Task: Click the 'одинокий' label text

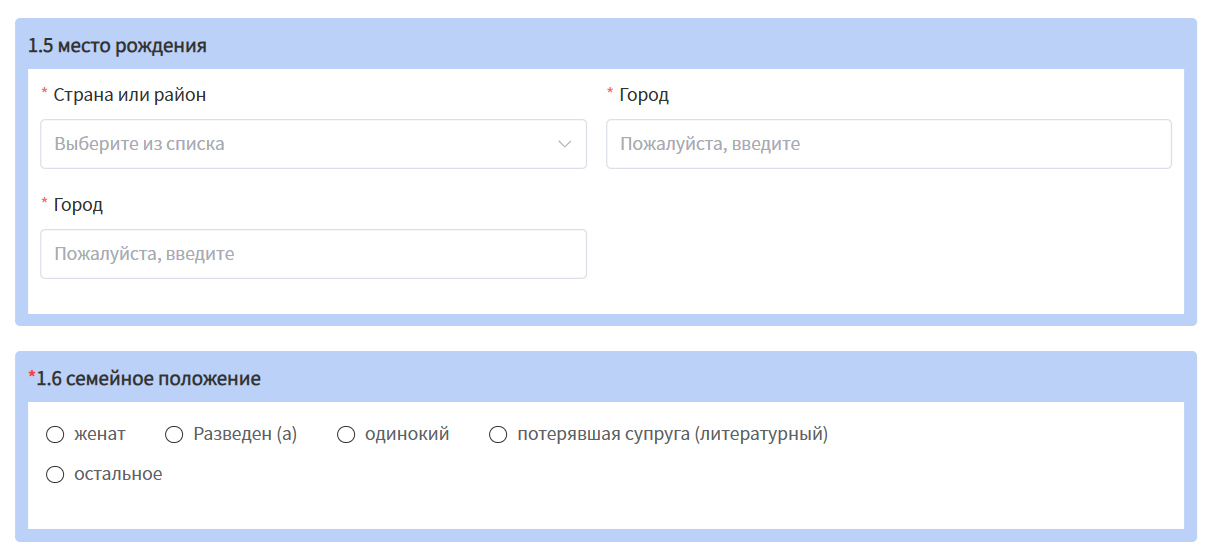Action: 407,434
